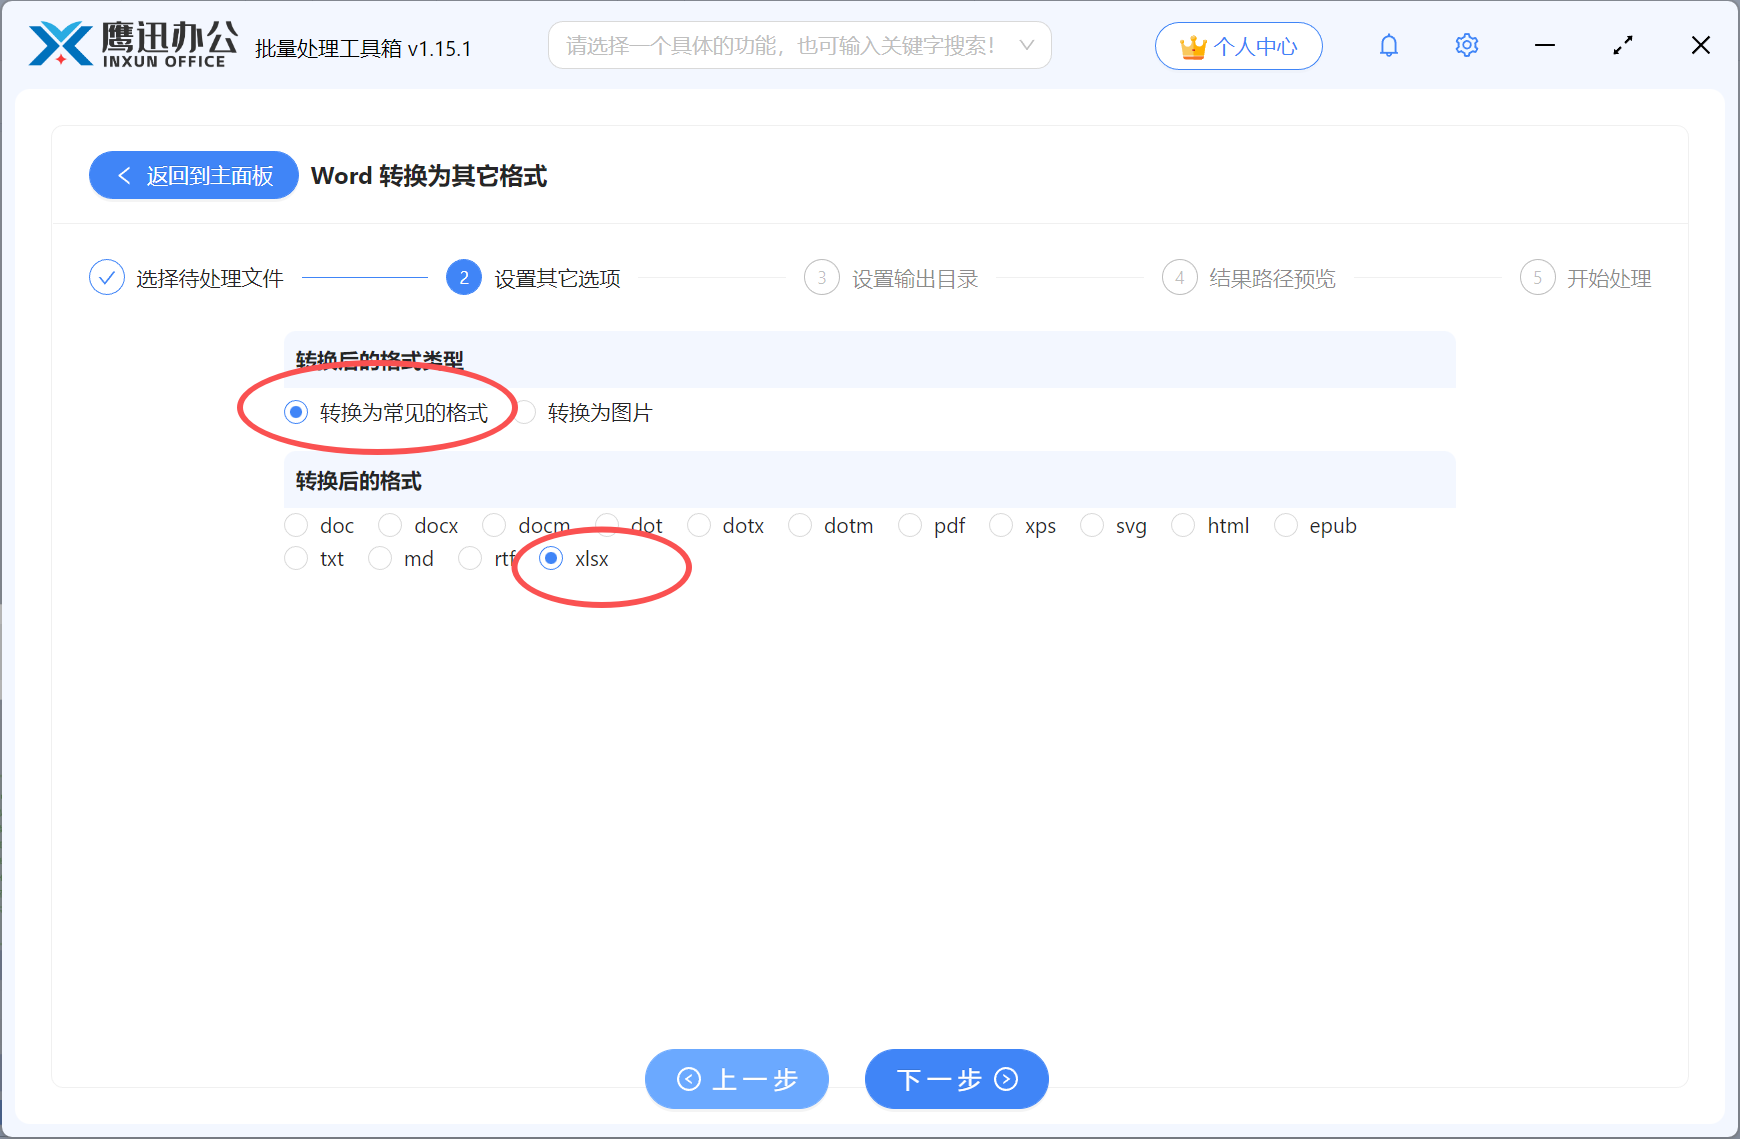Select 转换为图片 format type
This screenshot has width=1740, height=1139.
pos(526,412)
